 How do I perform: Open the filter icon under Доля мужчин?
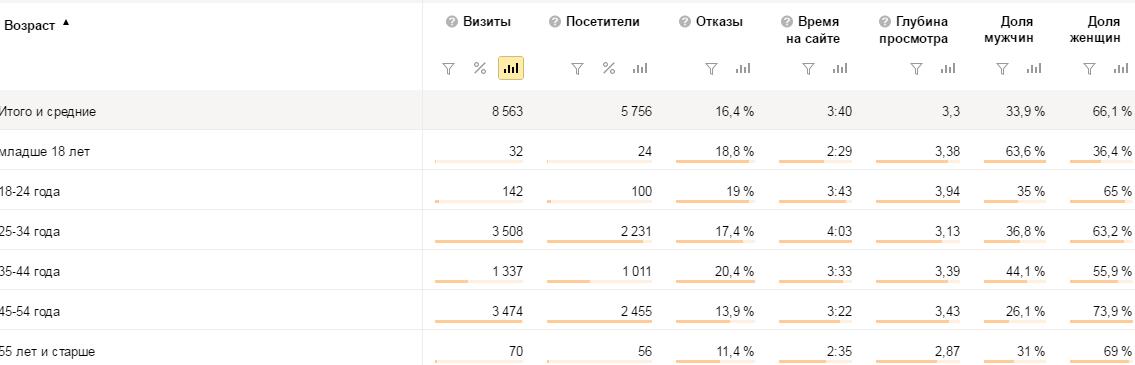[x=1003, y=69]
